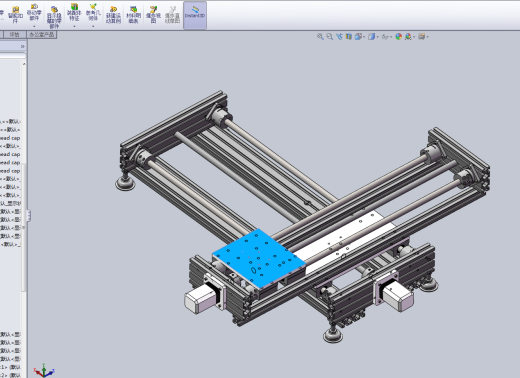
Task: Click the Previous View icon
Action: [339, 37]
